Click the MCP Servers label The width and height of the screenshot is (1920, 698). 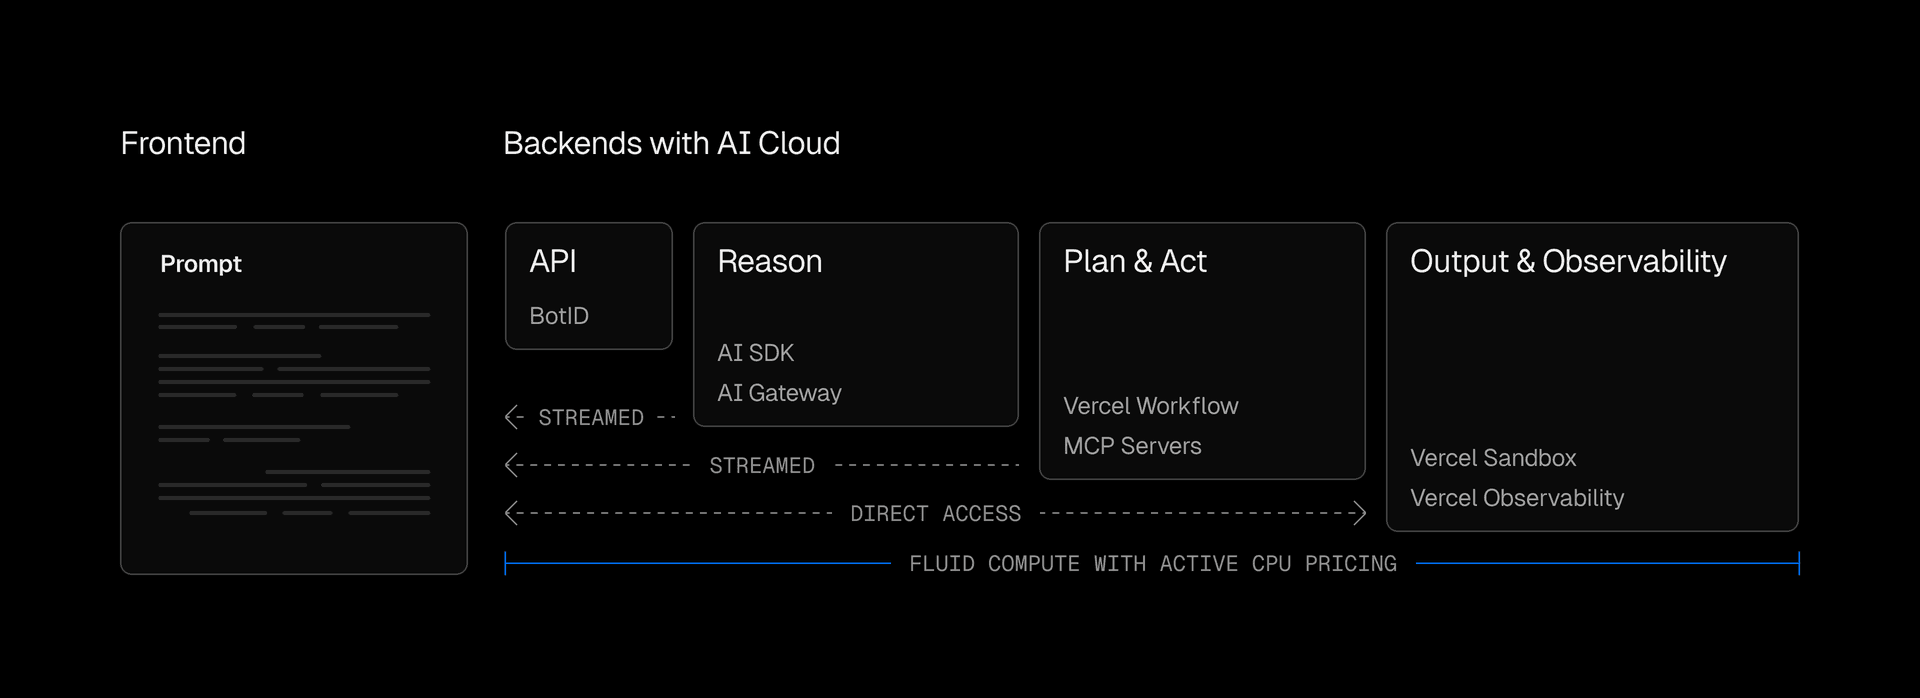pos(1132,446)
